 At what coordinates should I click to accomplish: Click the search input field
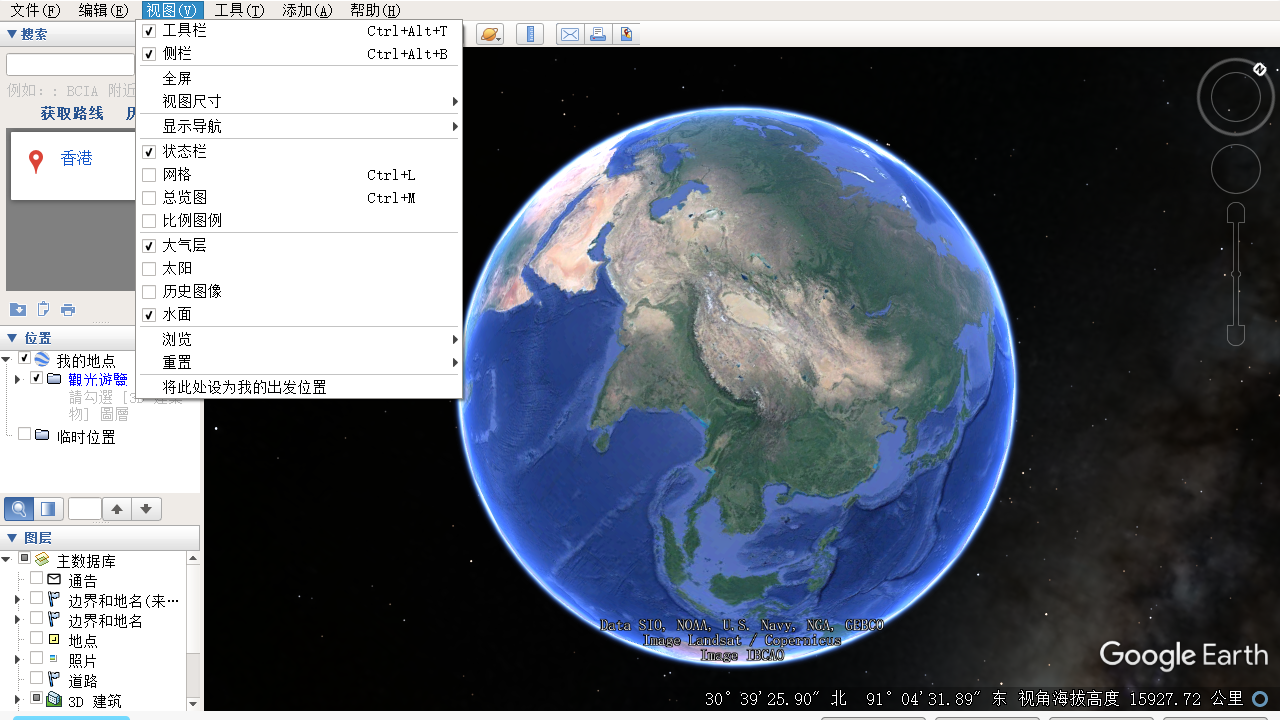coord(70,65)
